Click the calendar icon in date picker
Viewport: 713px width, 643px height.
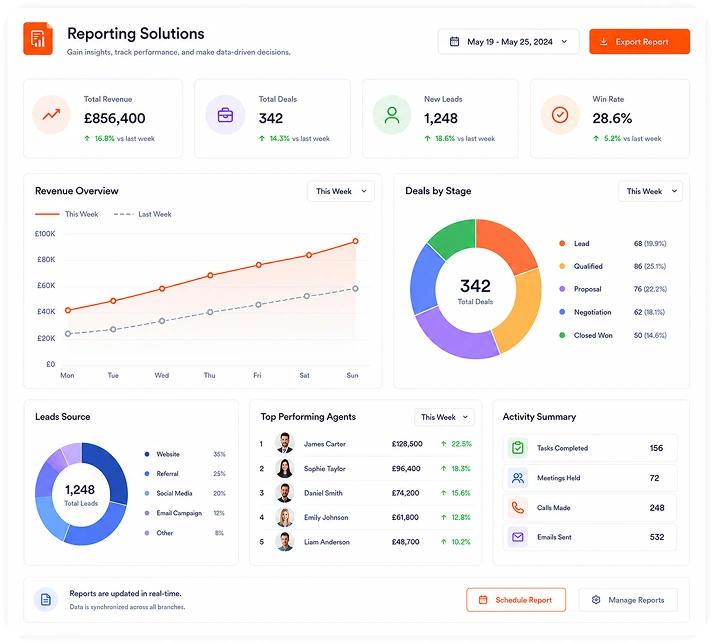coord(454,41)
